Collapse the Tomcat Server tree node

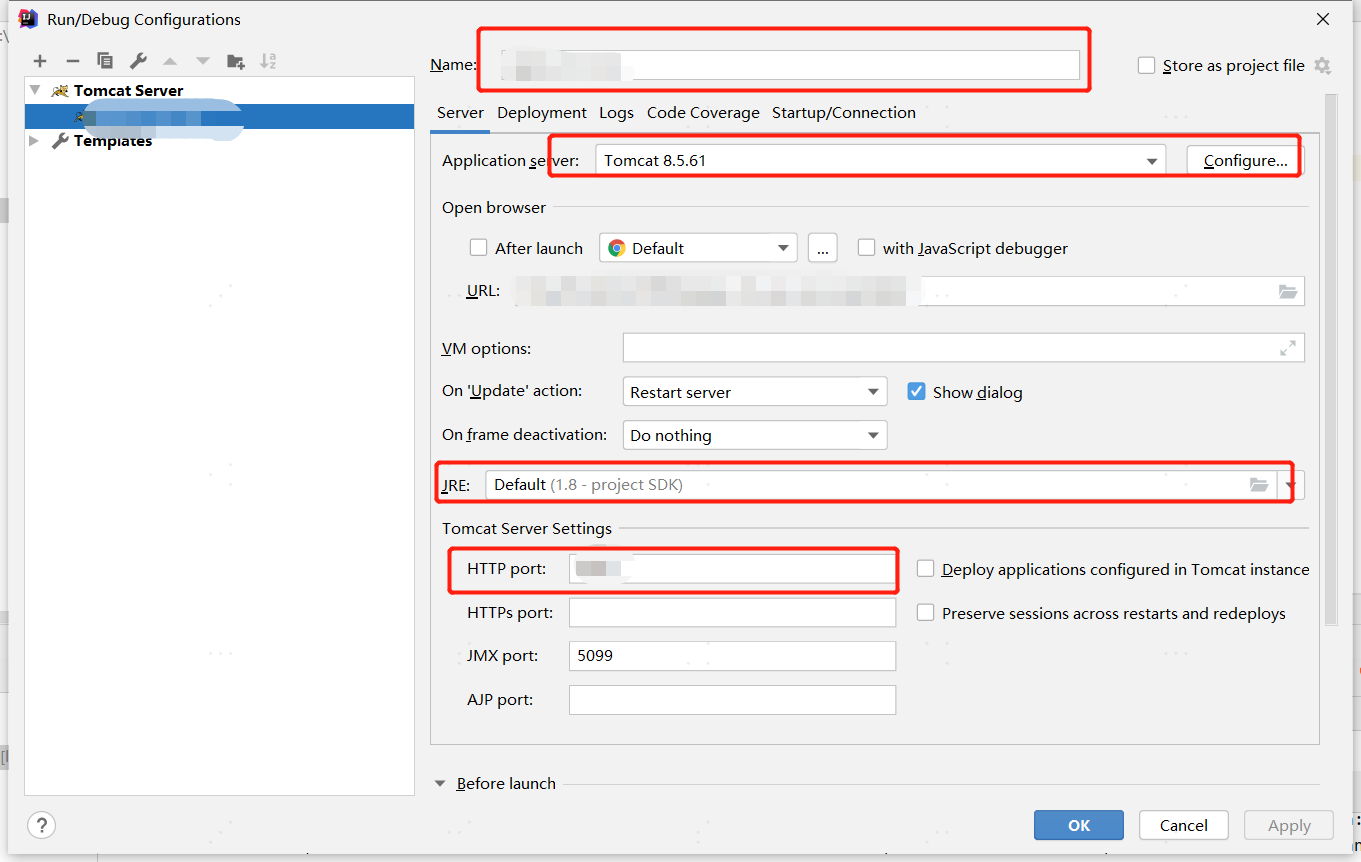(35, 90)
